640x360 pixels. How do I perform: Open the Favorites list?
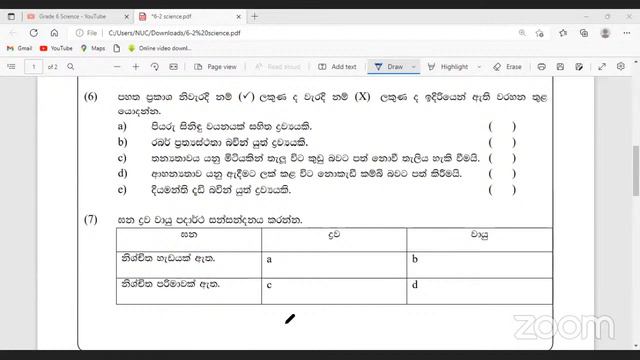coord(563,33)
